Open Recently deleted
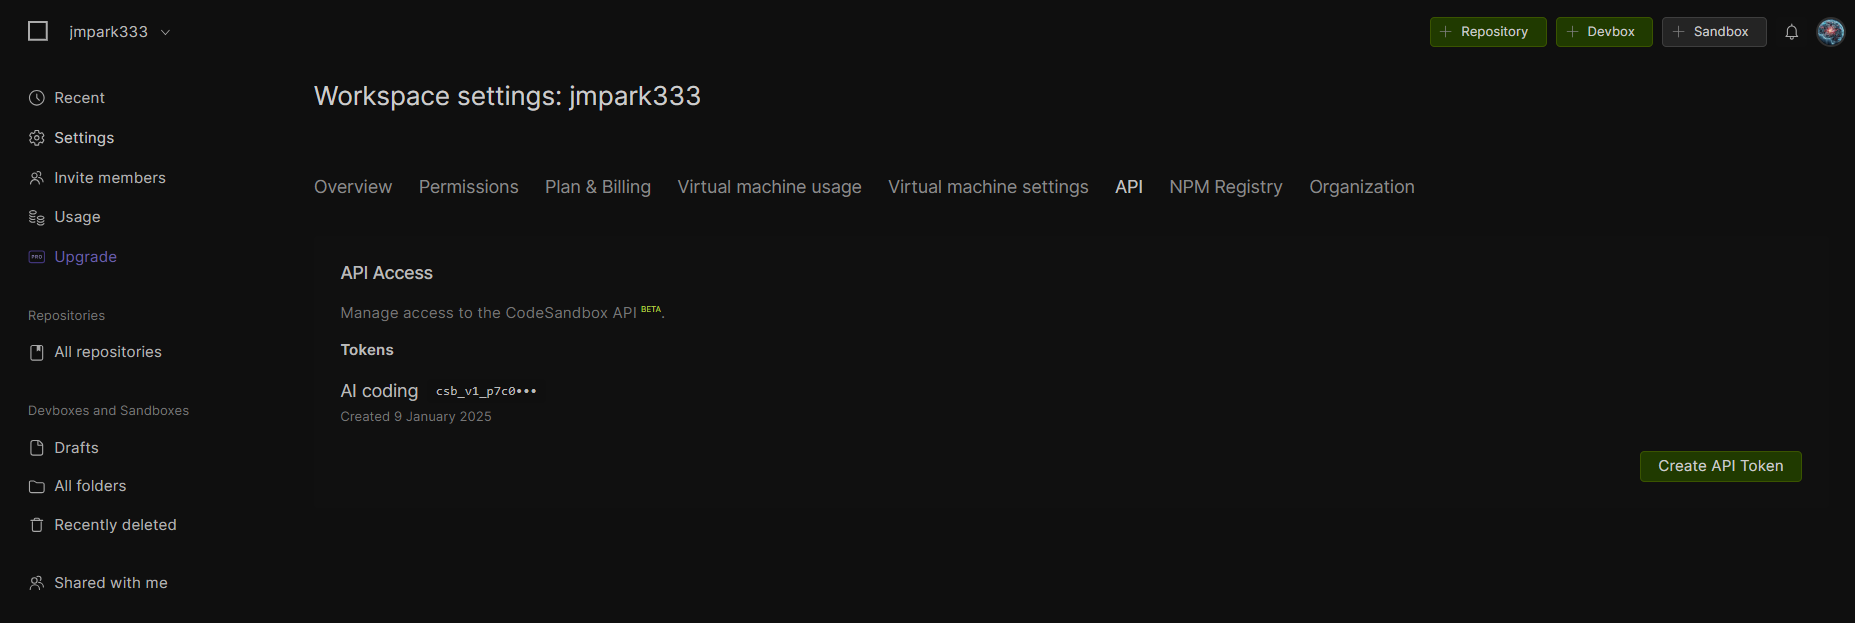 (115, 525)
